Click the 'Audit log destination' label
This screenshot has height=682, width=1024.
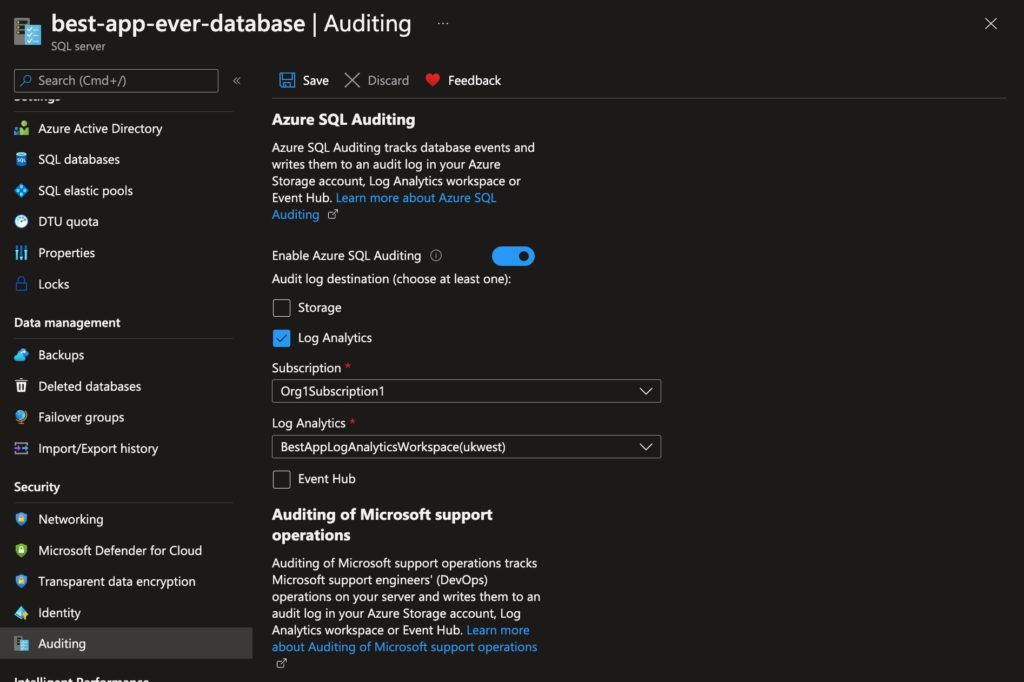click(x=391, y=279)
